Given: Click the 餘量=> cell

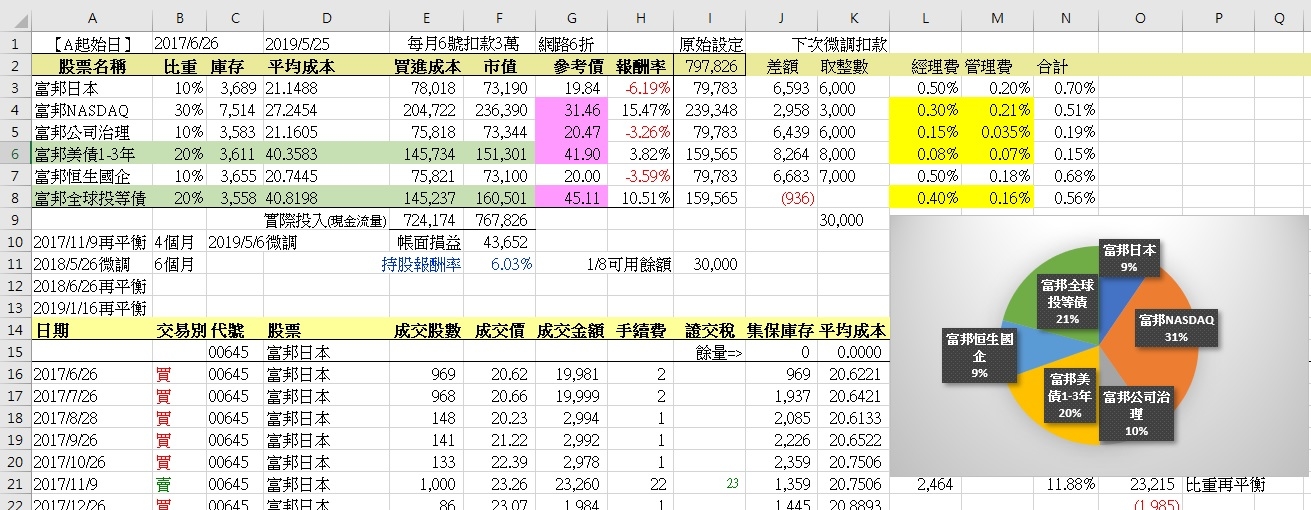Looking at the screenshot, I should click(709, 352).
